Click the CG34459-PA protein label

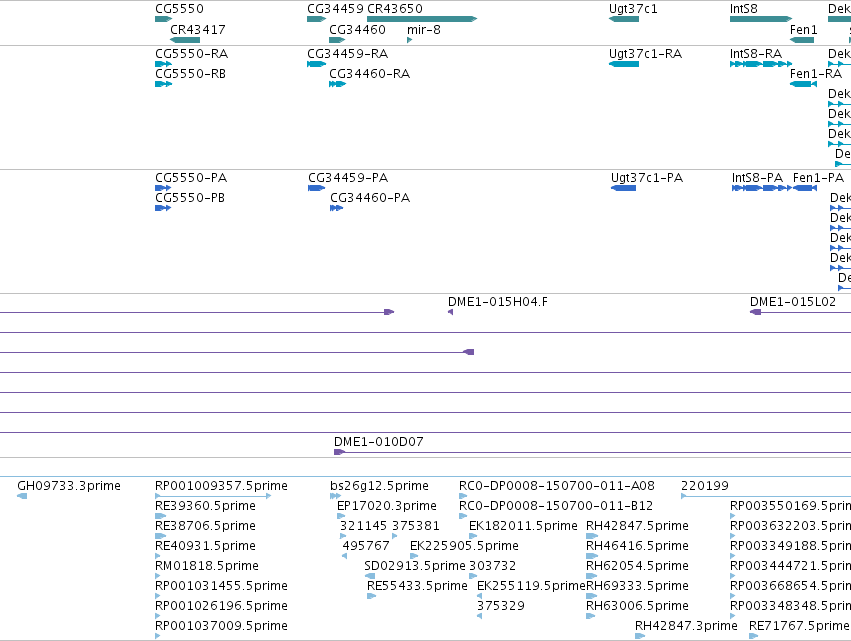click(x=348, y=178)
